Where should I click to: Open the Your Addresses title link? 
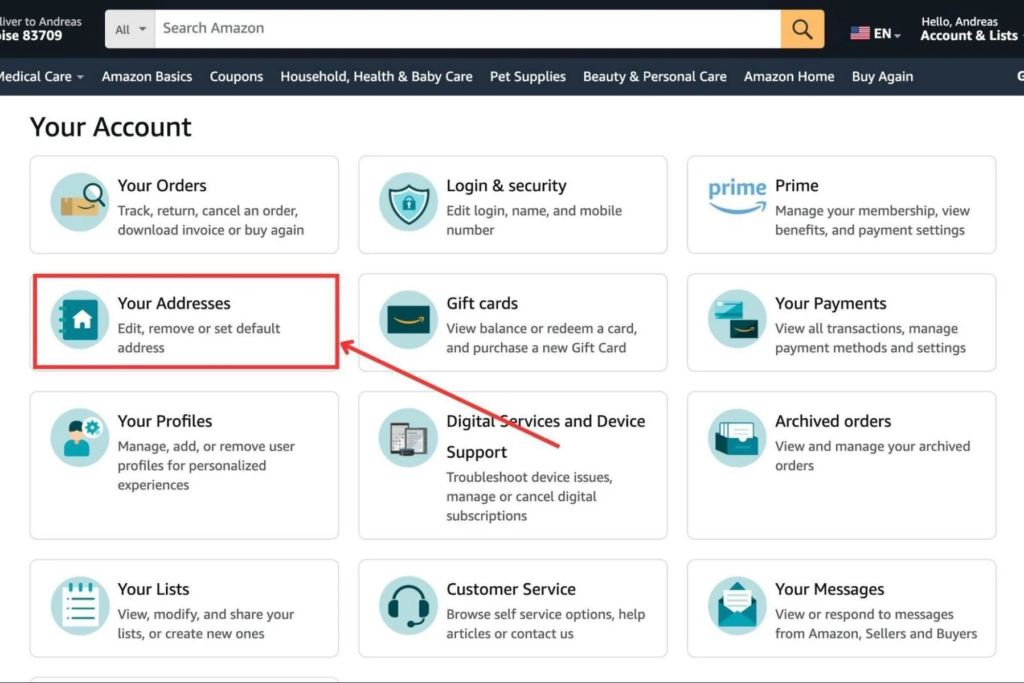pyautogui.click(x=174, y=303)
